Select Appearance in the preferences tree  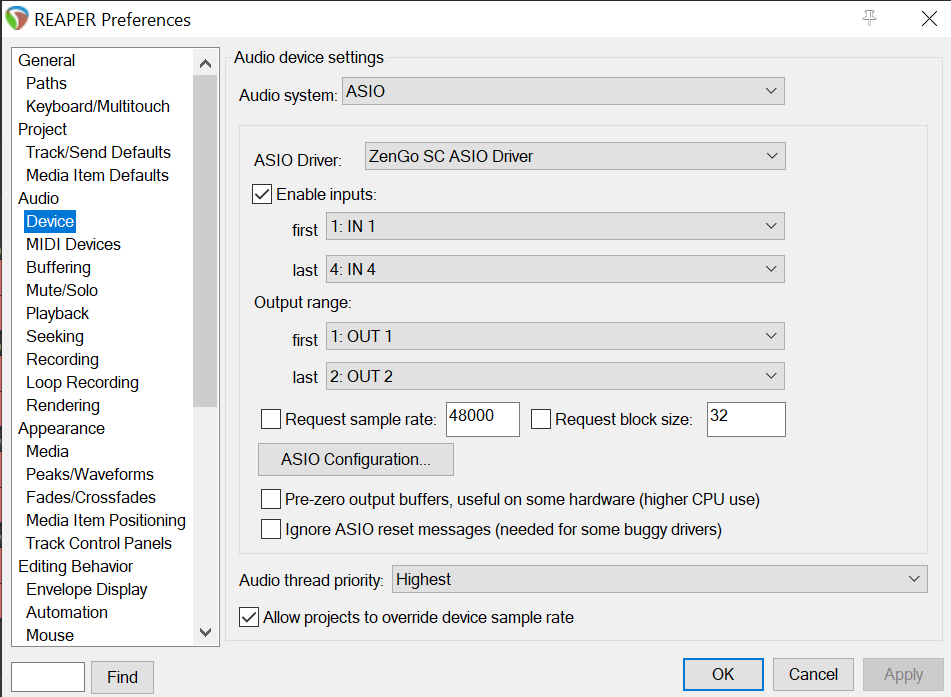[x=61, y=428]
